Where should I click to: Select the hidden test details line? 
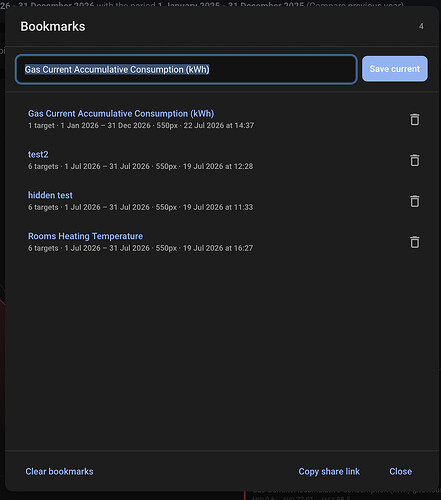[140, 207]
